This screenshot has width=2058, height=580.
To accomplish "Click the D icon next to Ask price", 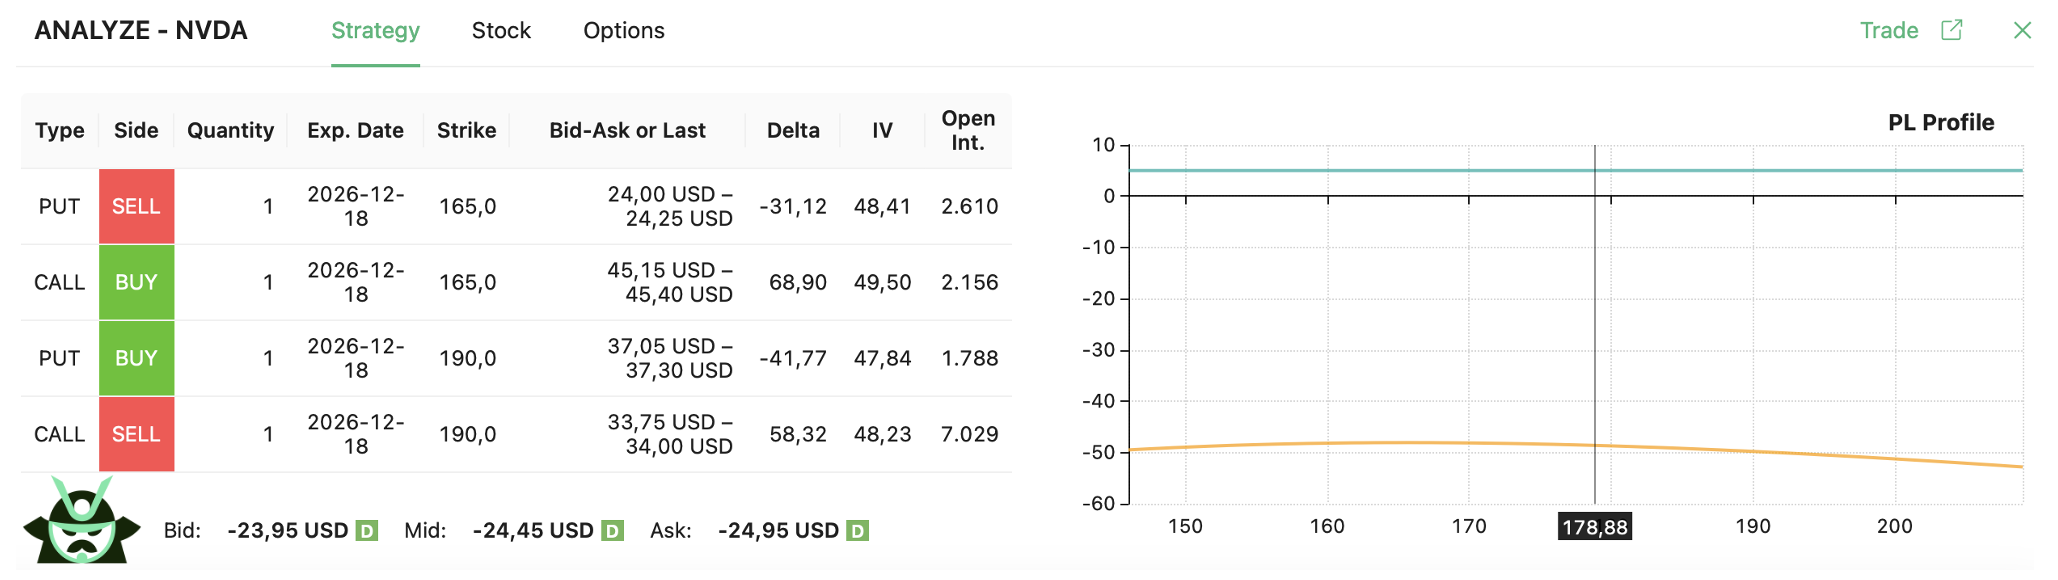I will (x=858, y=530).
